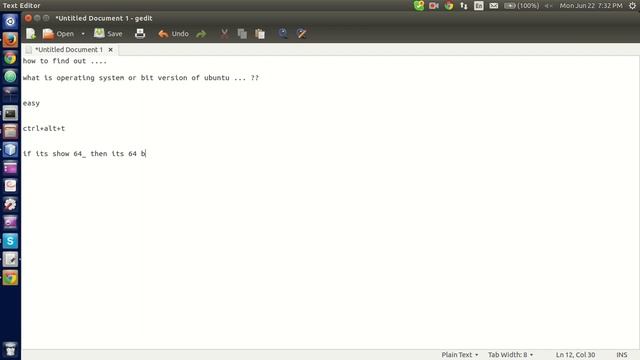Open the mail envelope indicator
Image resolution: width=640 pixels, height=360 pixels.
pos(493,6)
